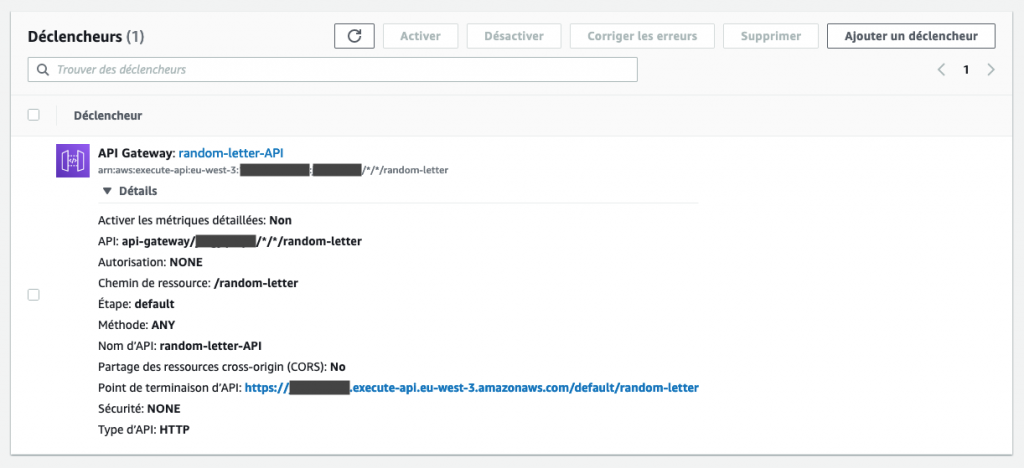The height and width of the screenshot is (468, 1024).
Task: Add a trigger with Ajouter un déclencheur
Action: point(911,36)
